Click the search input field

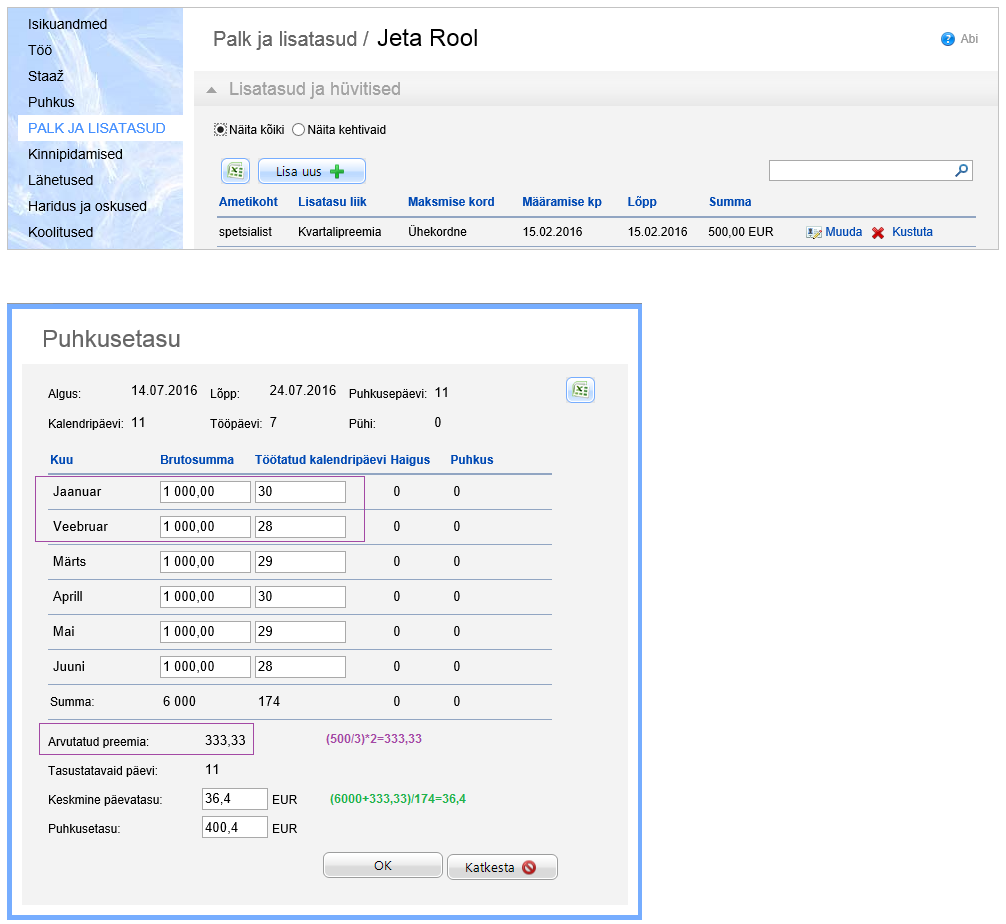pyautogui.click(x=871, y=170)
